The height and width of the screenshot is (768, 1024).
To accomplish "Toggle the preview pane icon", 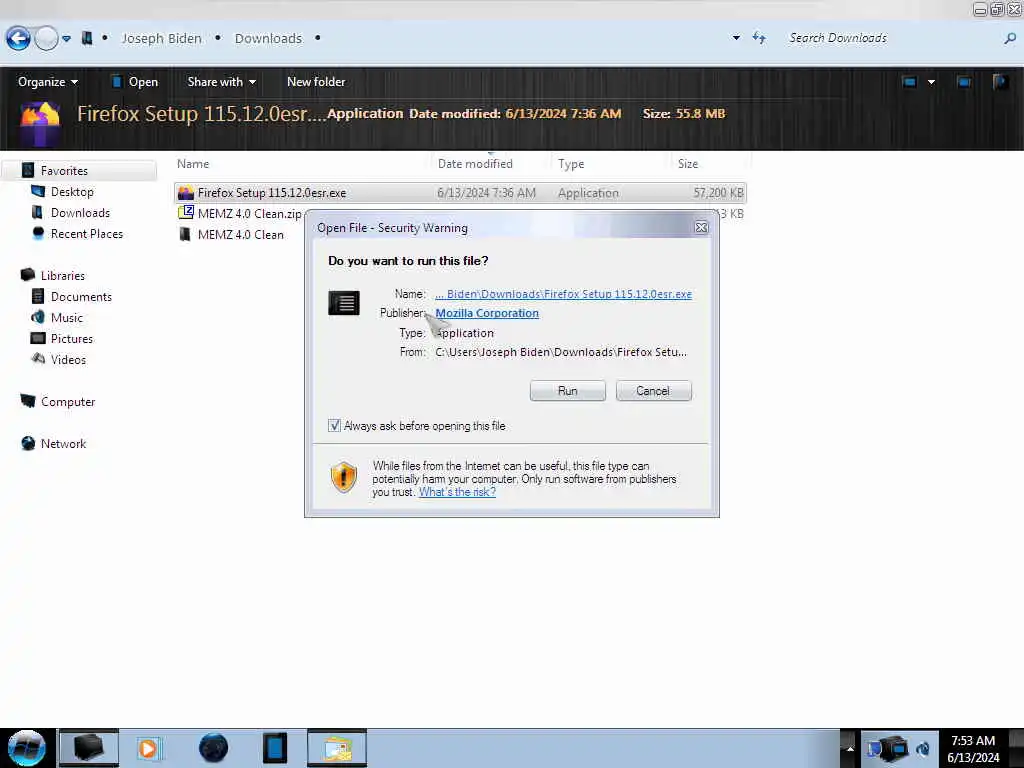I will pos(963,82).
